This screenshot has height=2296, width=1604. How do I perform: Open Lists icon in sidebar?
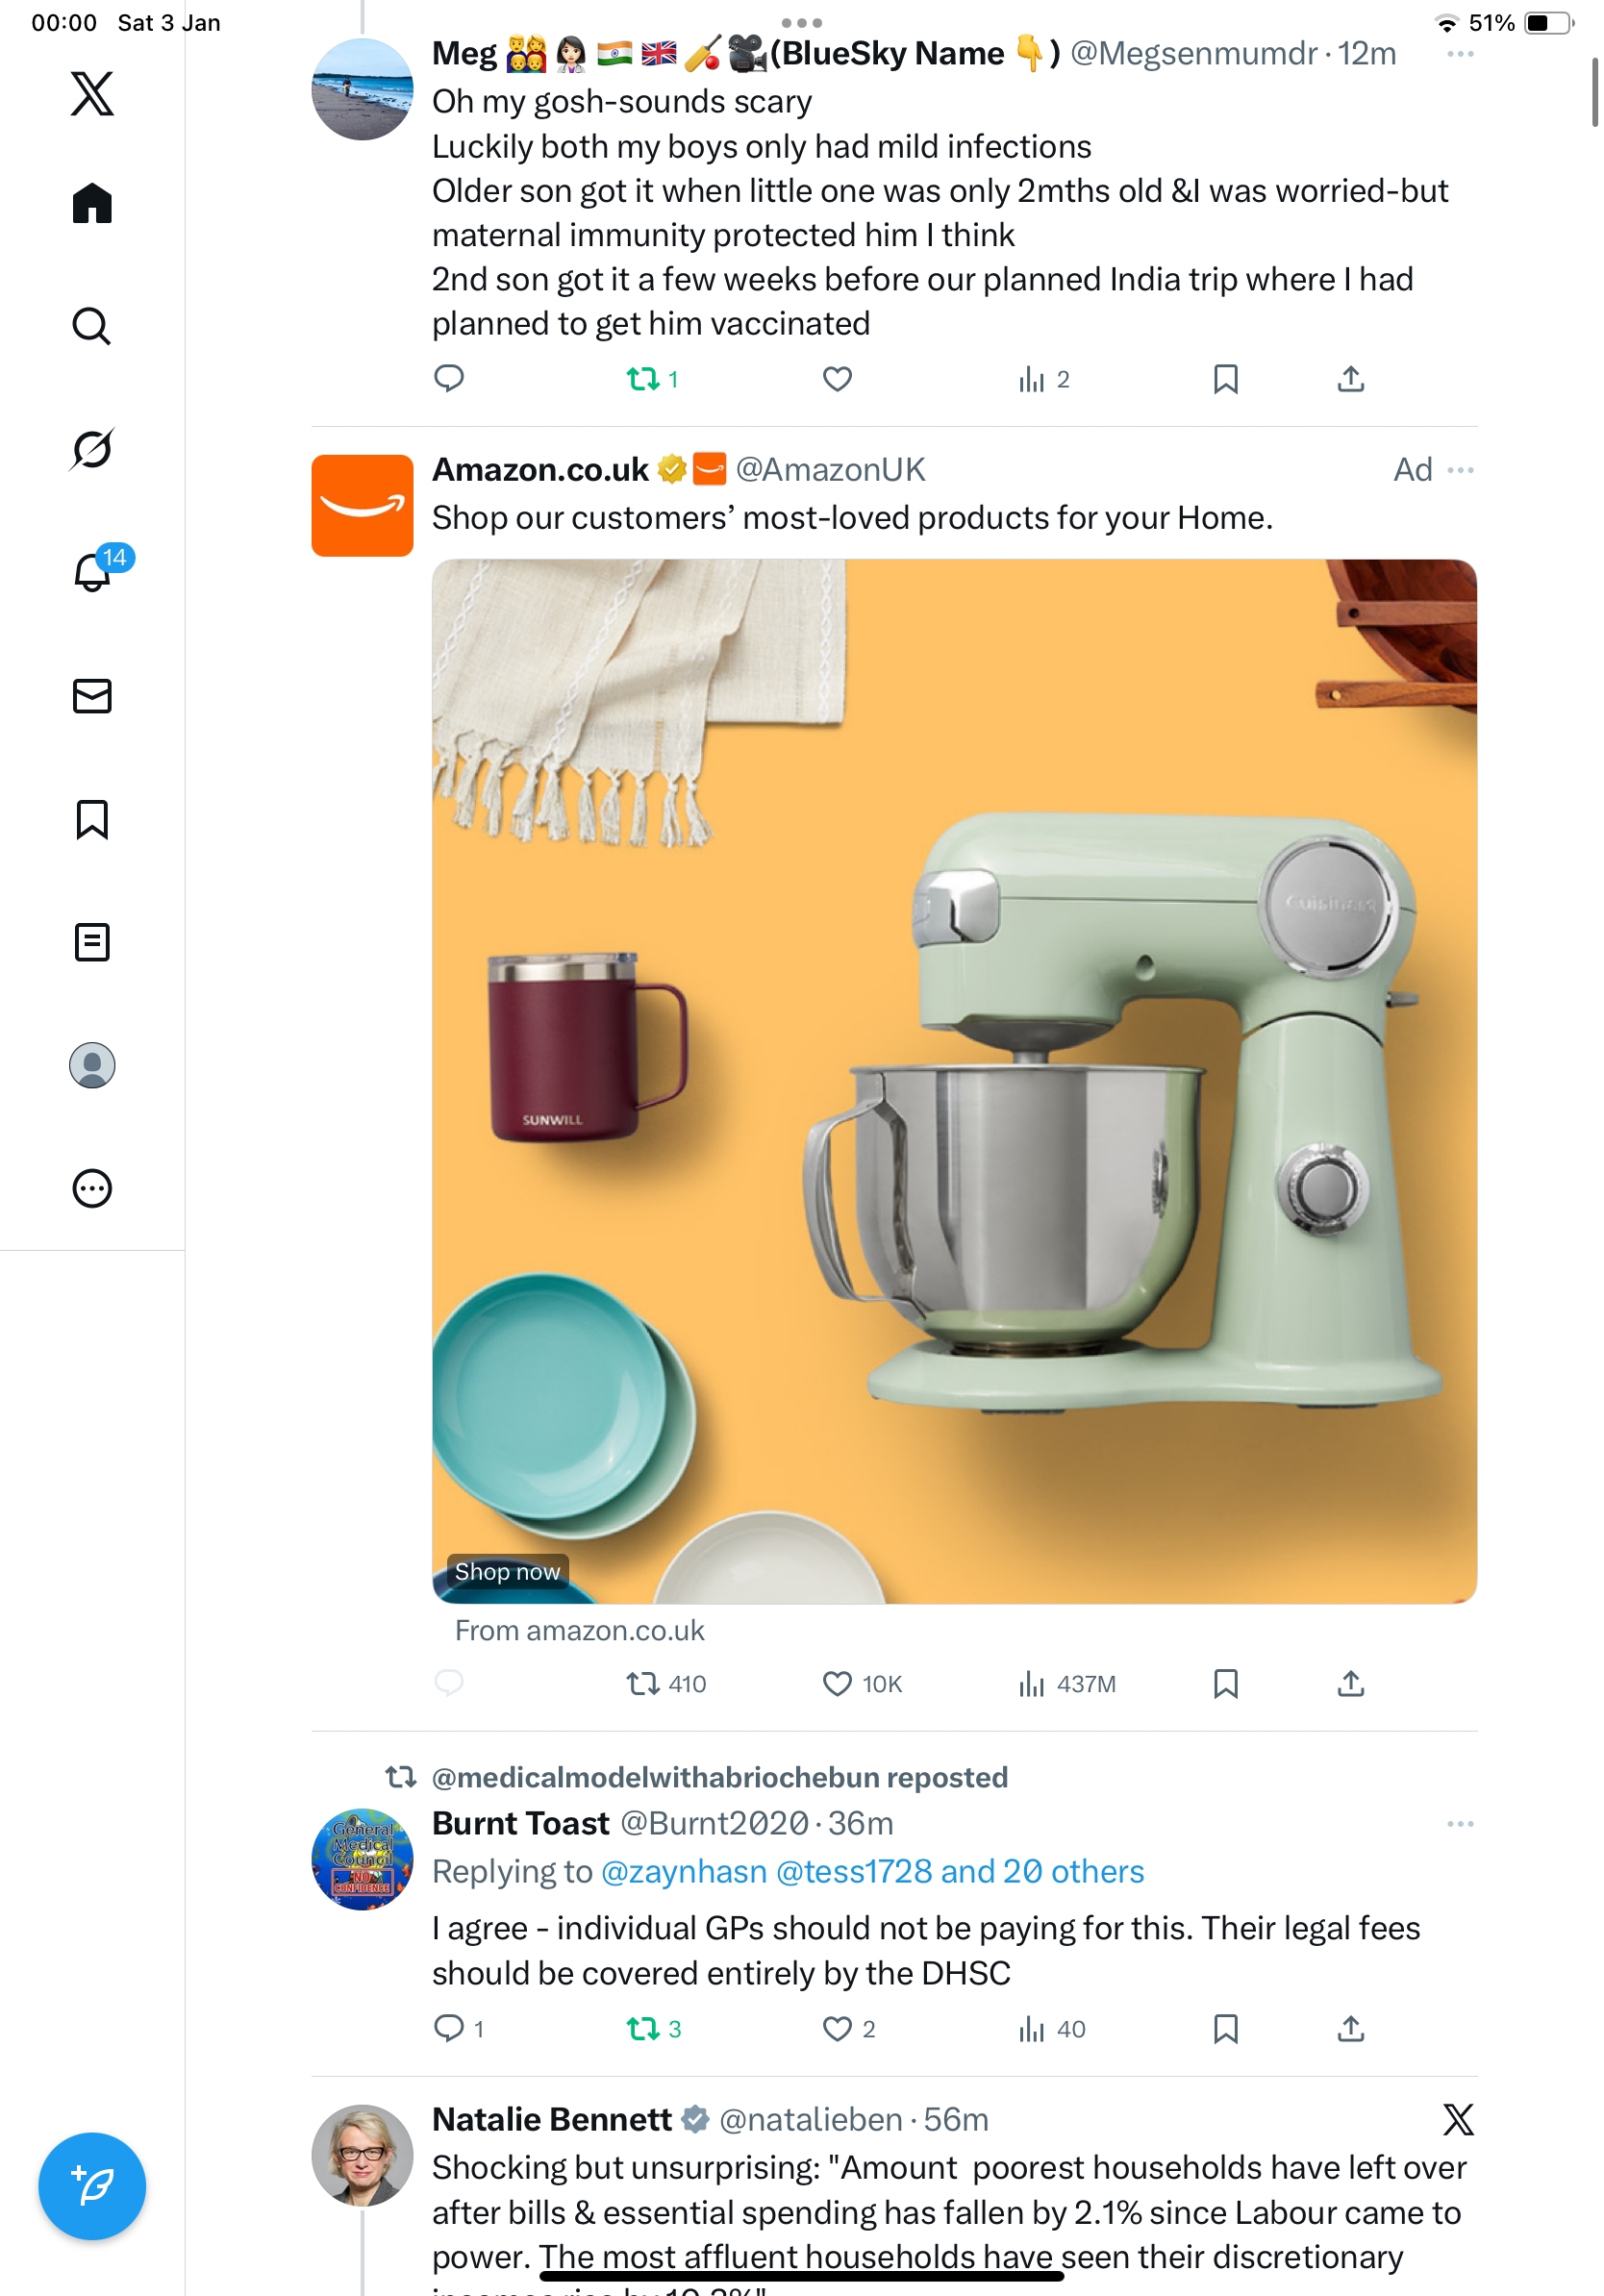coord(92,942)
